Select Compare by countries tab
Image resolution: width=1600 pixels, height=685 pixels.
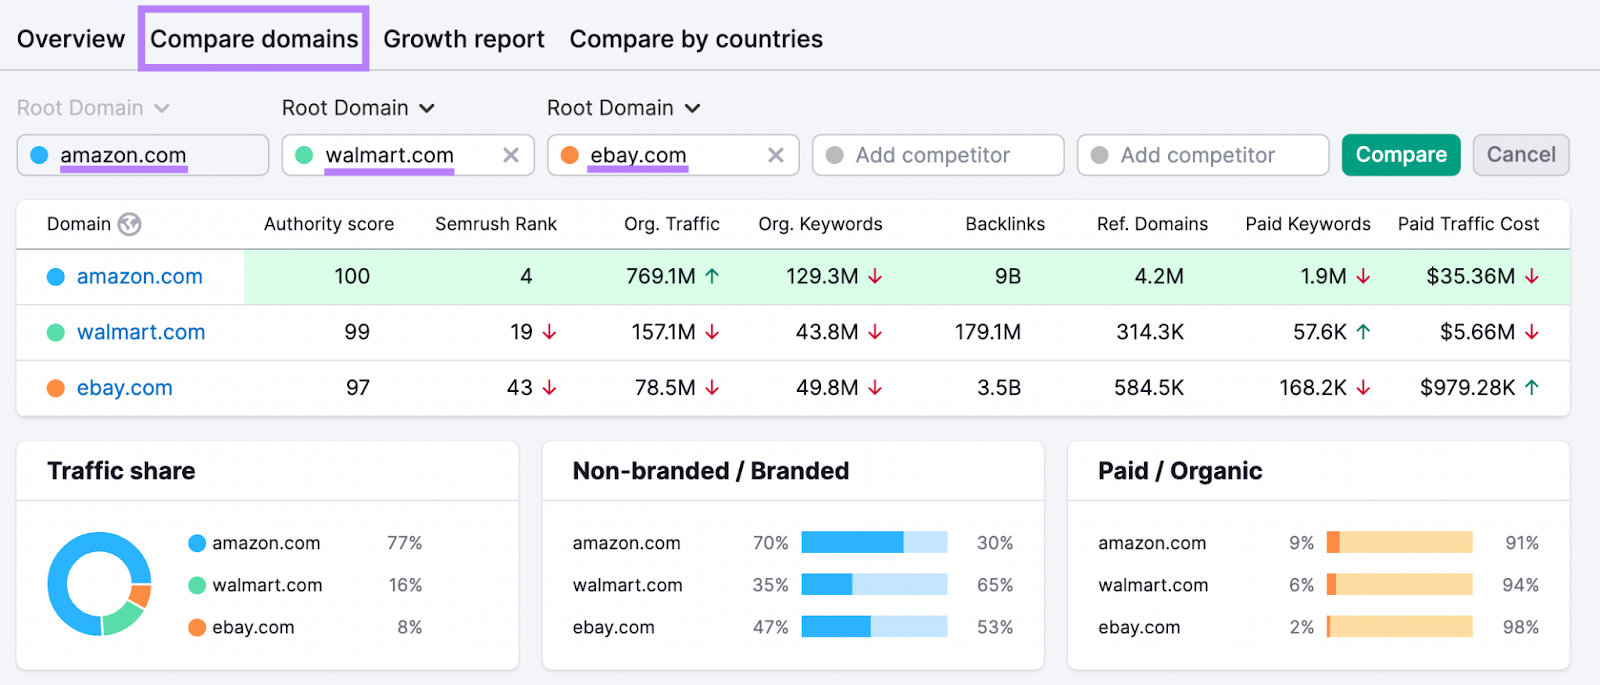[x=696, y=39]
